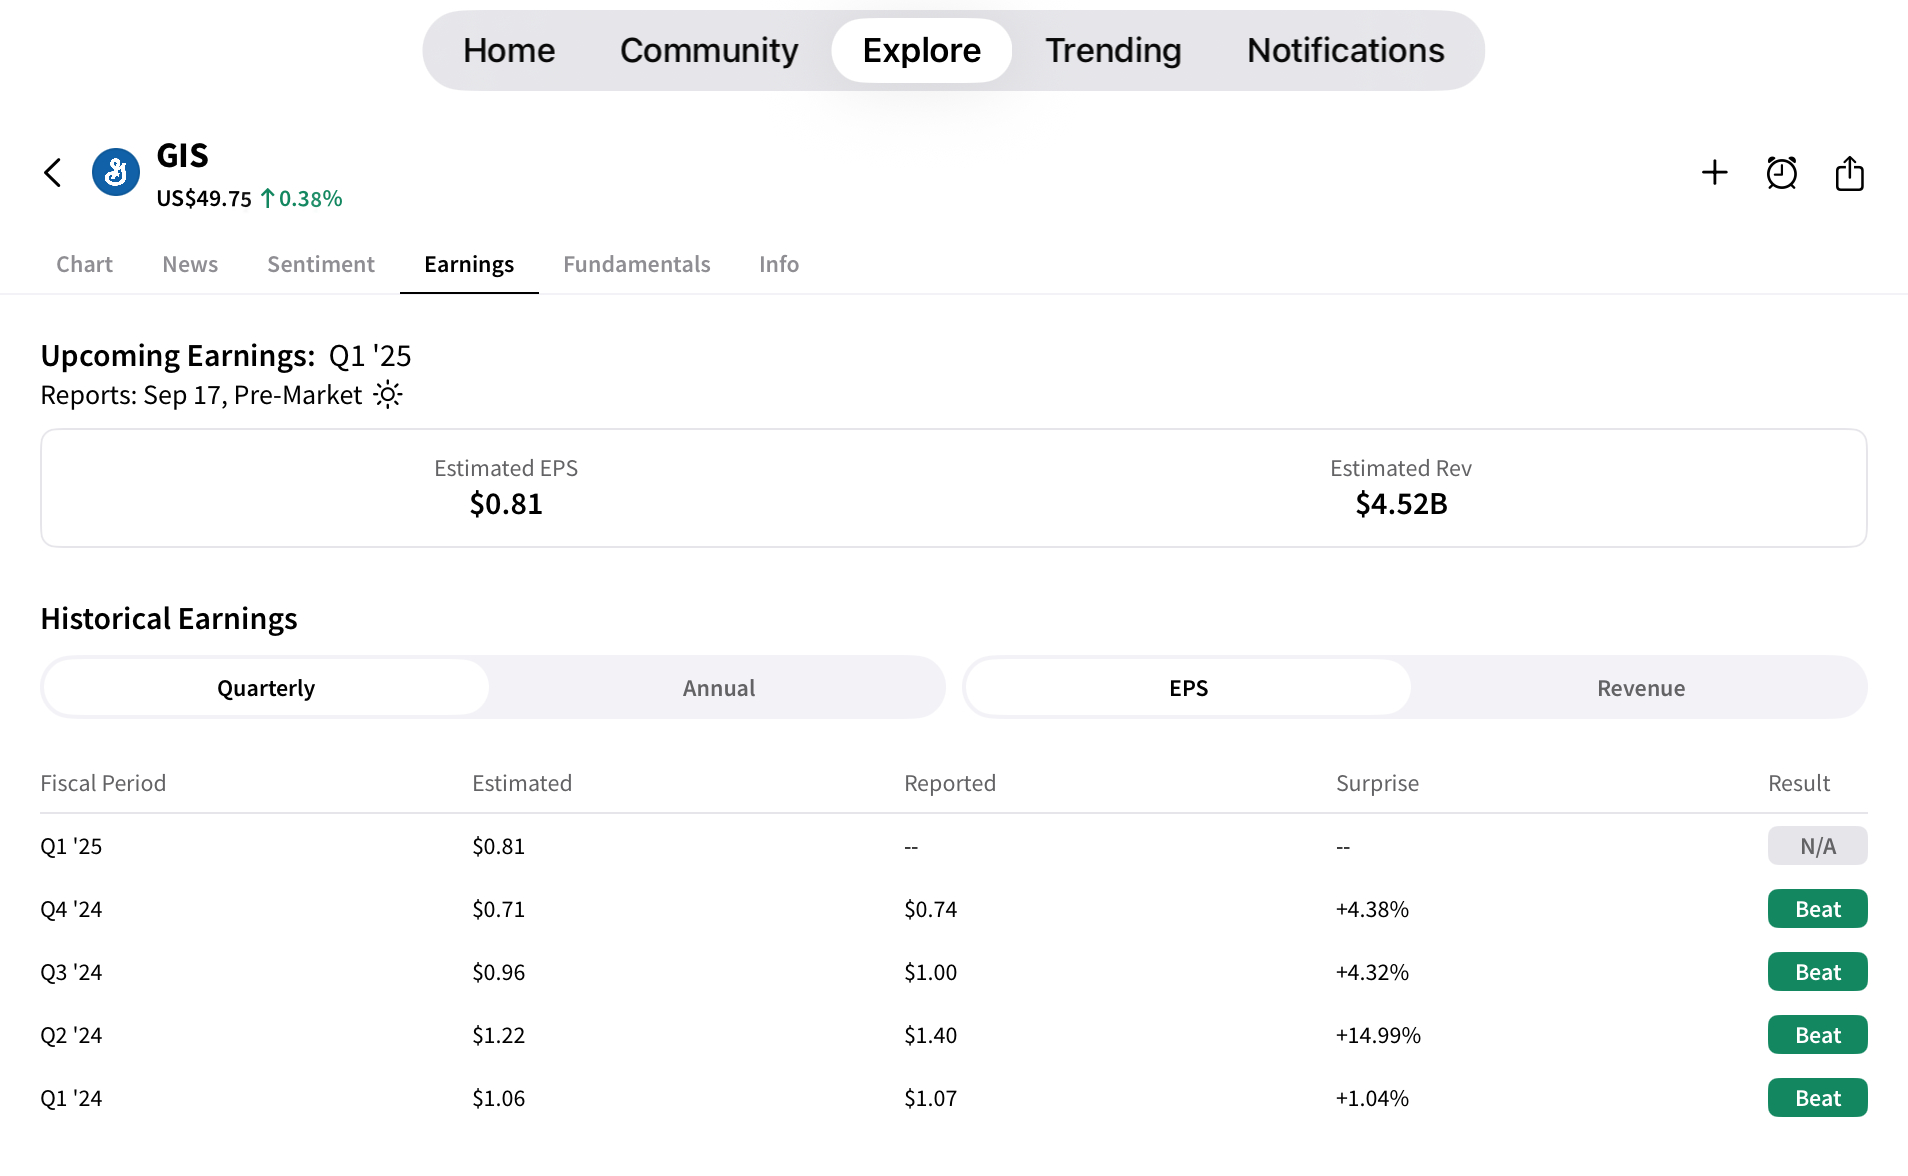Set a price alert using clock icon
Viewport: 1908px width, 1176px height.
(x=1781, y=173)
